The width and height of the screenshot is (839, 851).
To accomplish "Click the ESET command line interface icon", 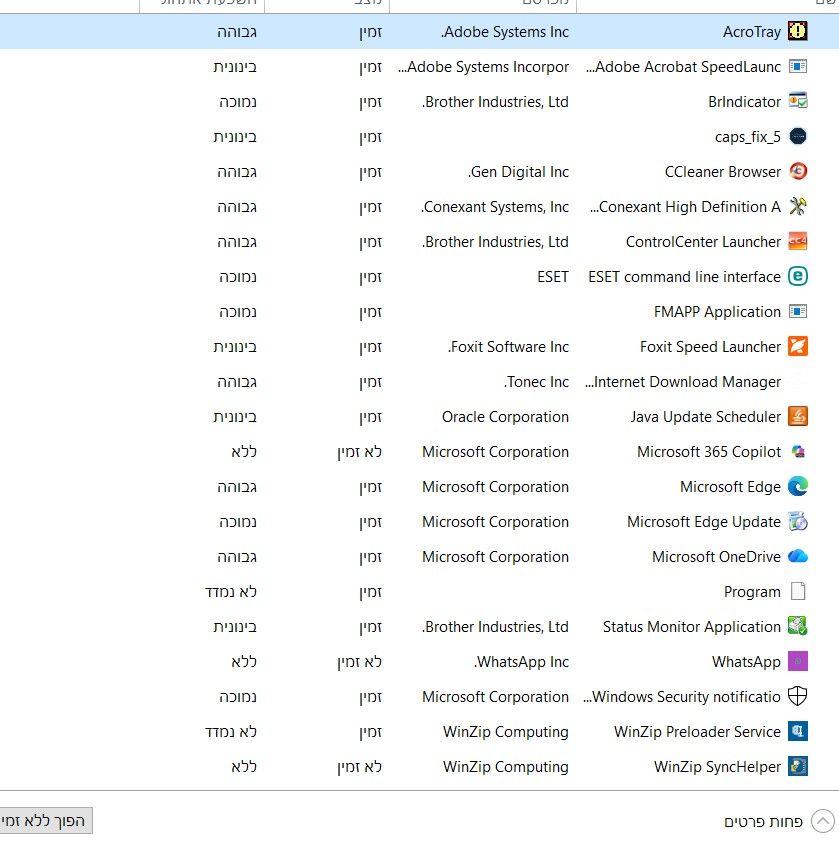I will (797, 276).
